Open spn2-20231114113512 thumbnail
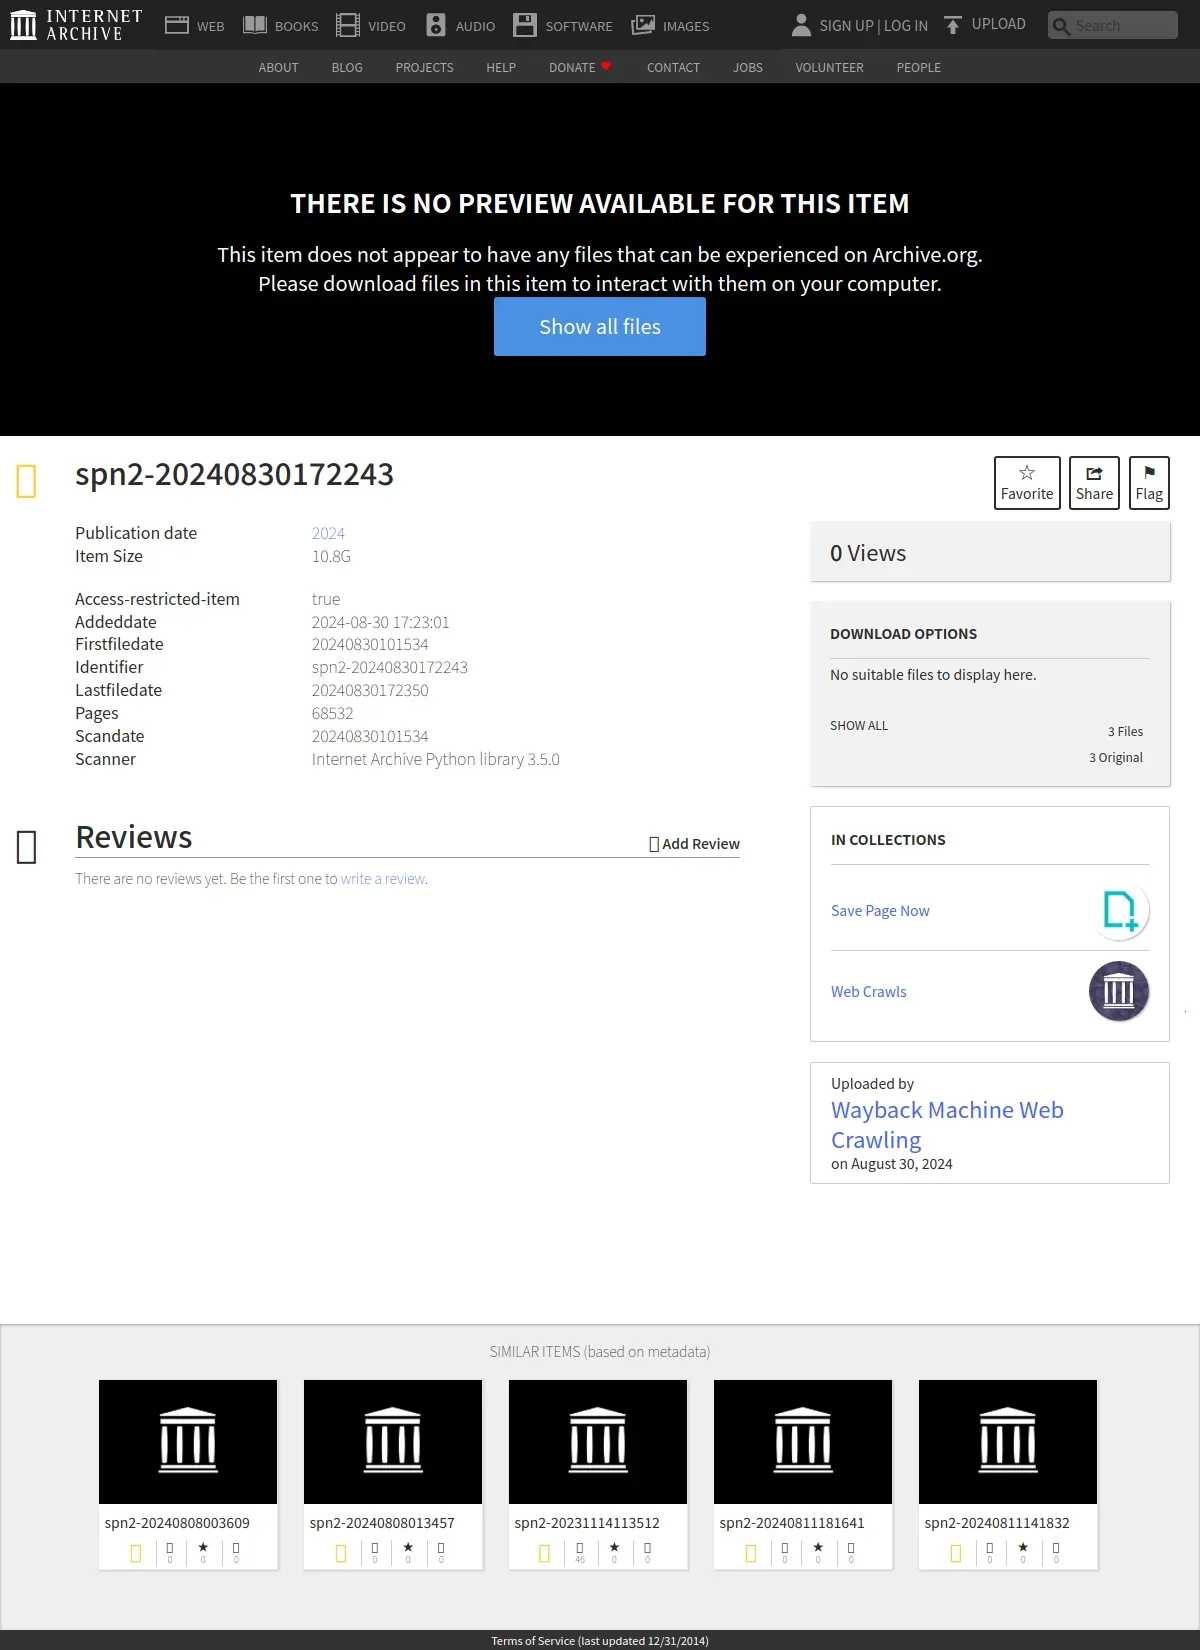Viewport: 1200px width, 1650px height. tap(598, 1442)
